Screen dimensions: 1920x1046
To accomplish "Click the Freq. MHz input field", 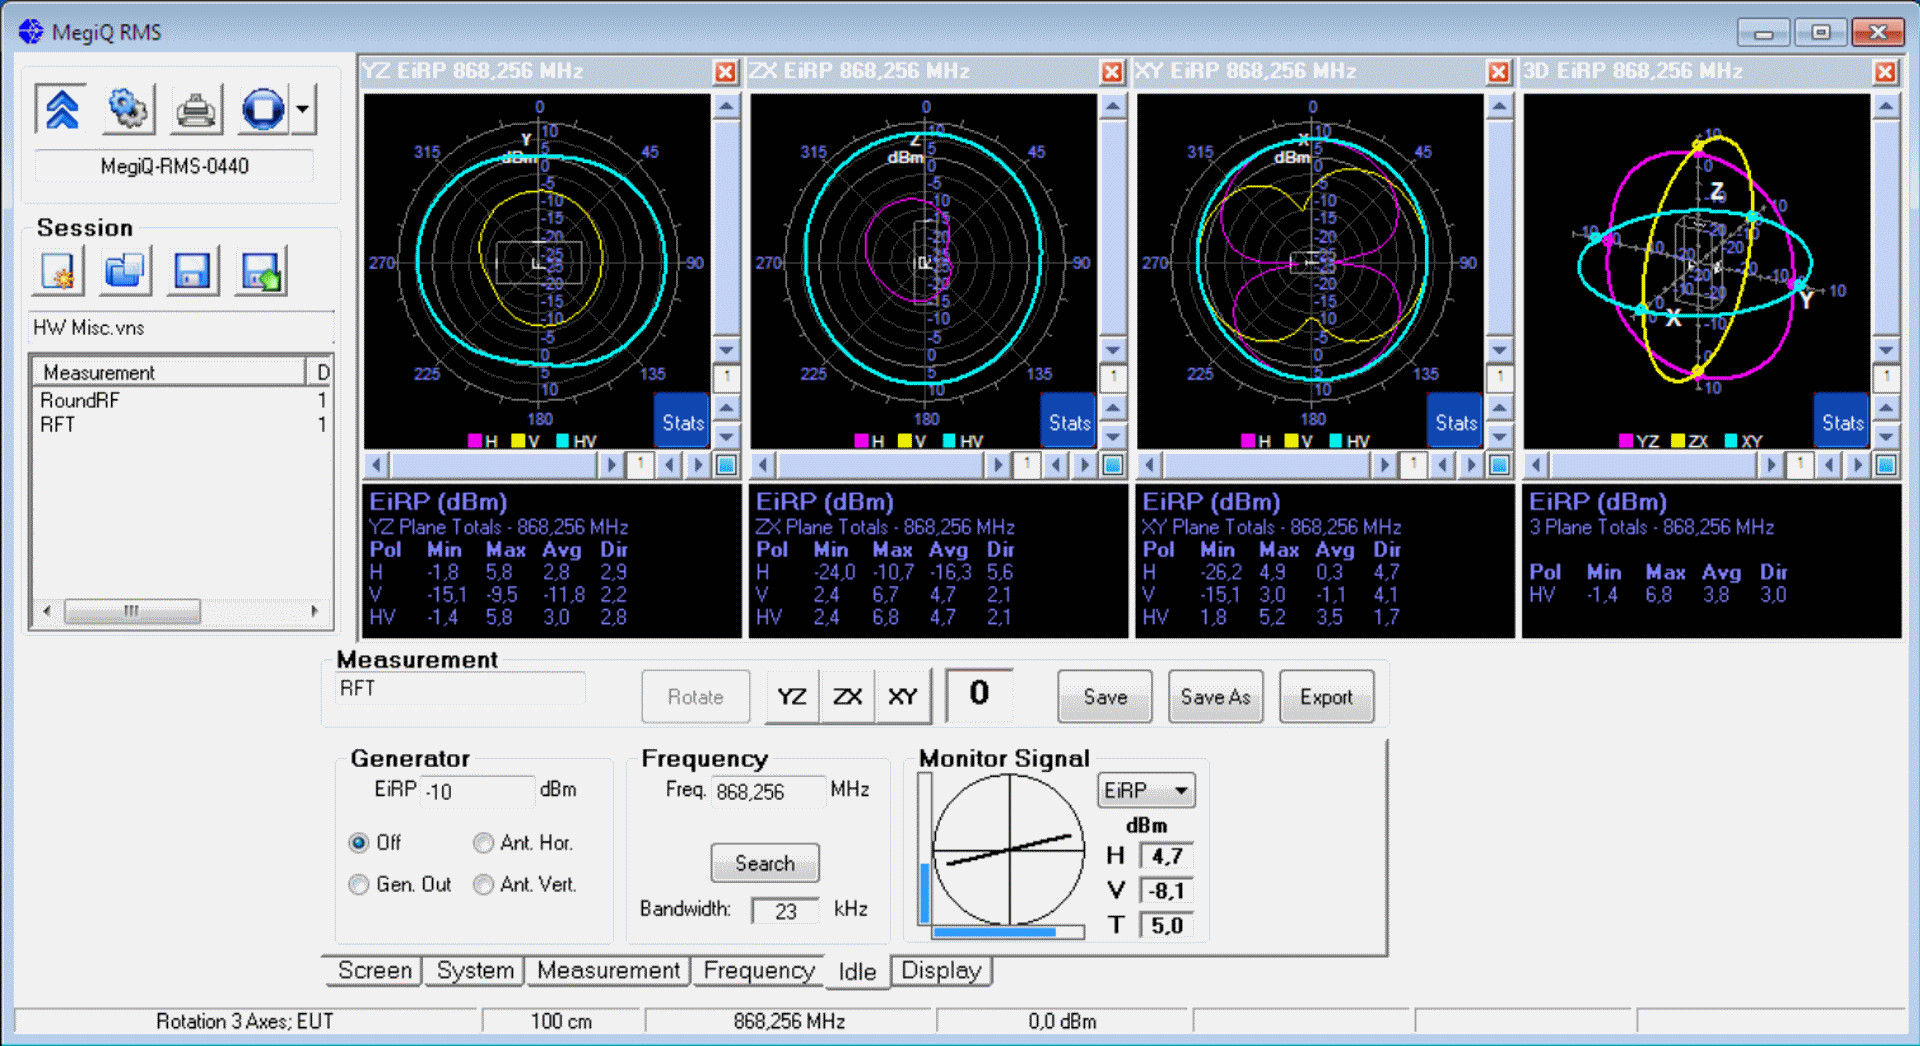I will tap(768, 791).
